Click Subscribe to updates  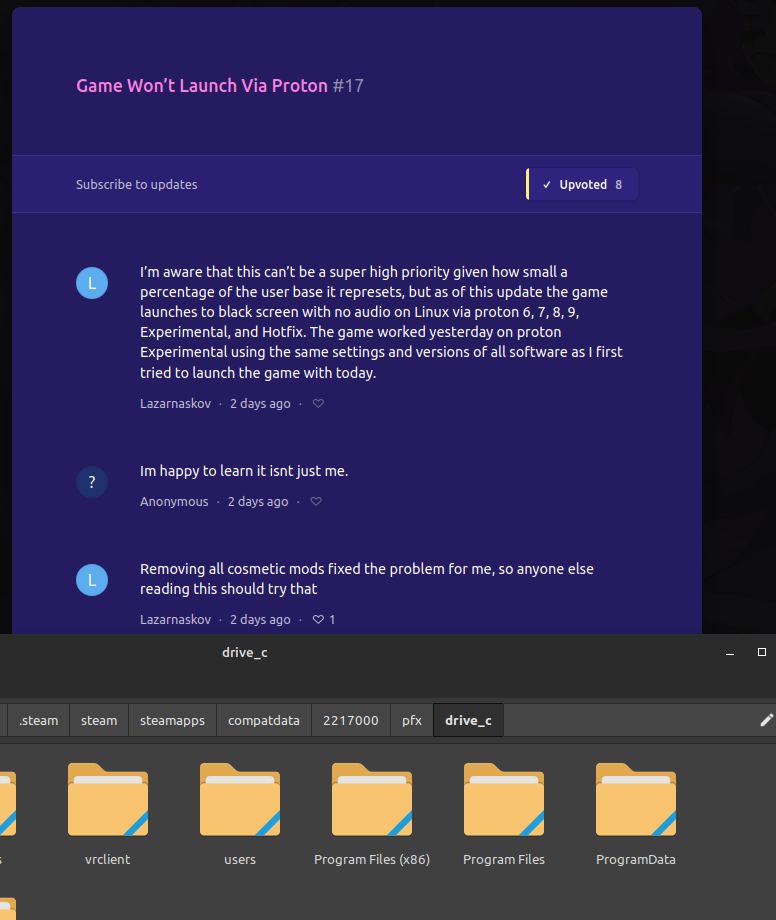click(x=137, y=184)
